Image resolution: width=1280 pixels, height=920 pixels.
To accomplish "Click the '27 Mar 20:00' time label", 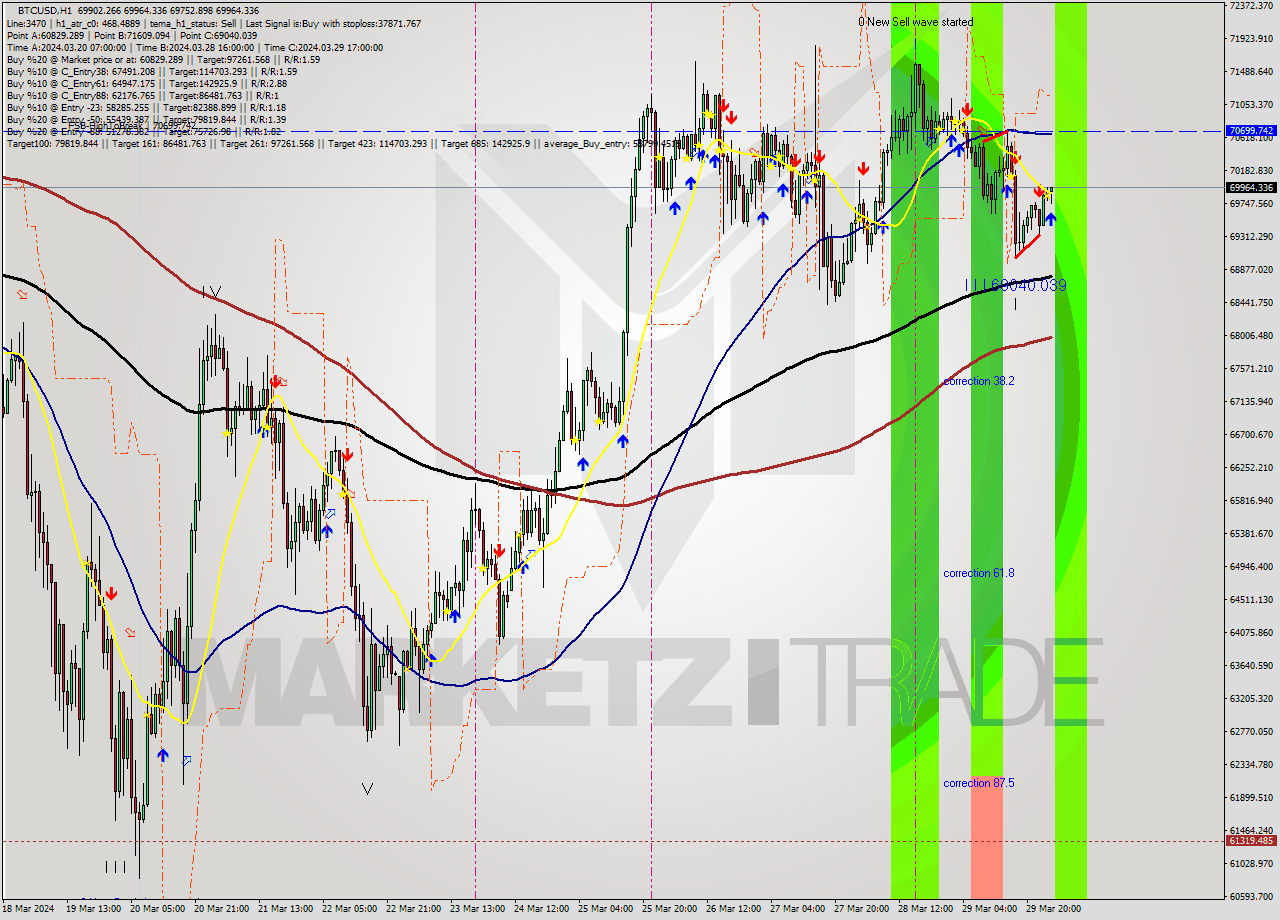I will coord(862,909).
